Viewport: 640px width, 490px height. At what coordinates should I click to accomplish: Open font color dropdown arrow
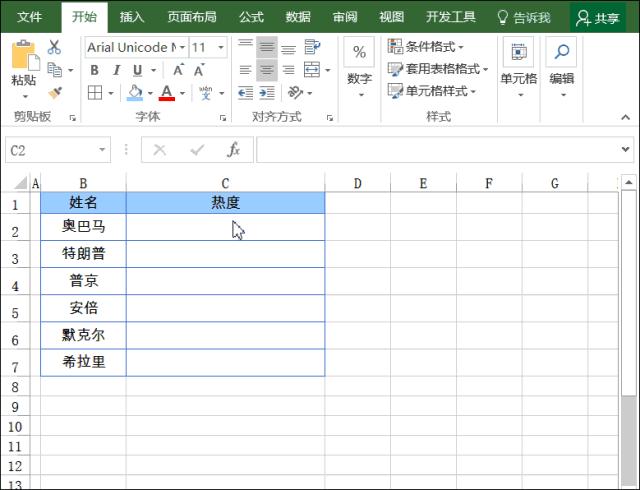pyautogui.click(x=182, y=94)
